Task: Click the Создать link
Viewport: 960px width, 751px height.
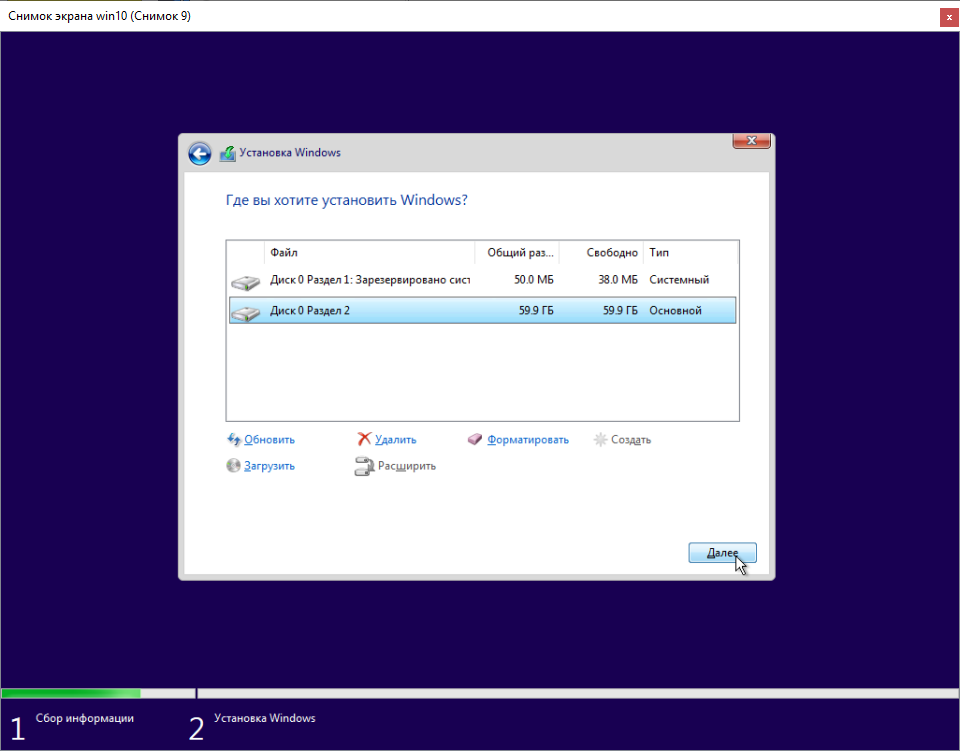Action: [x=631, y=439]
